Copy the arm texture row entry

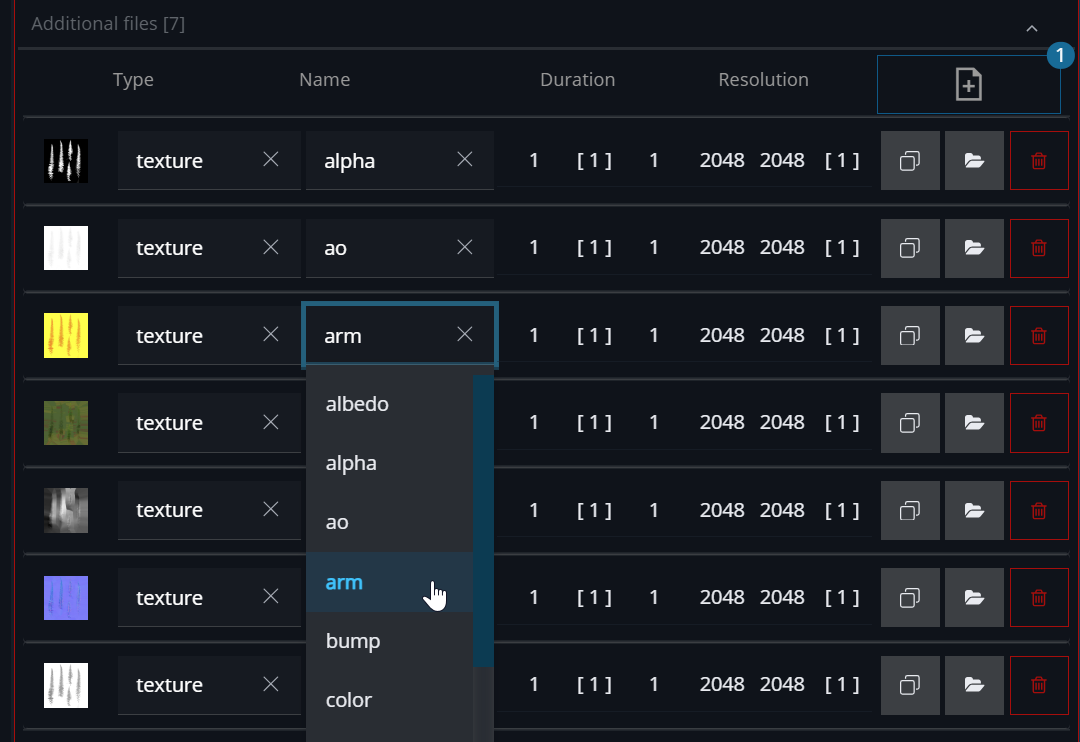click(x=910, y=336)
